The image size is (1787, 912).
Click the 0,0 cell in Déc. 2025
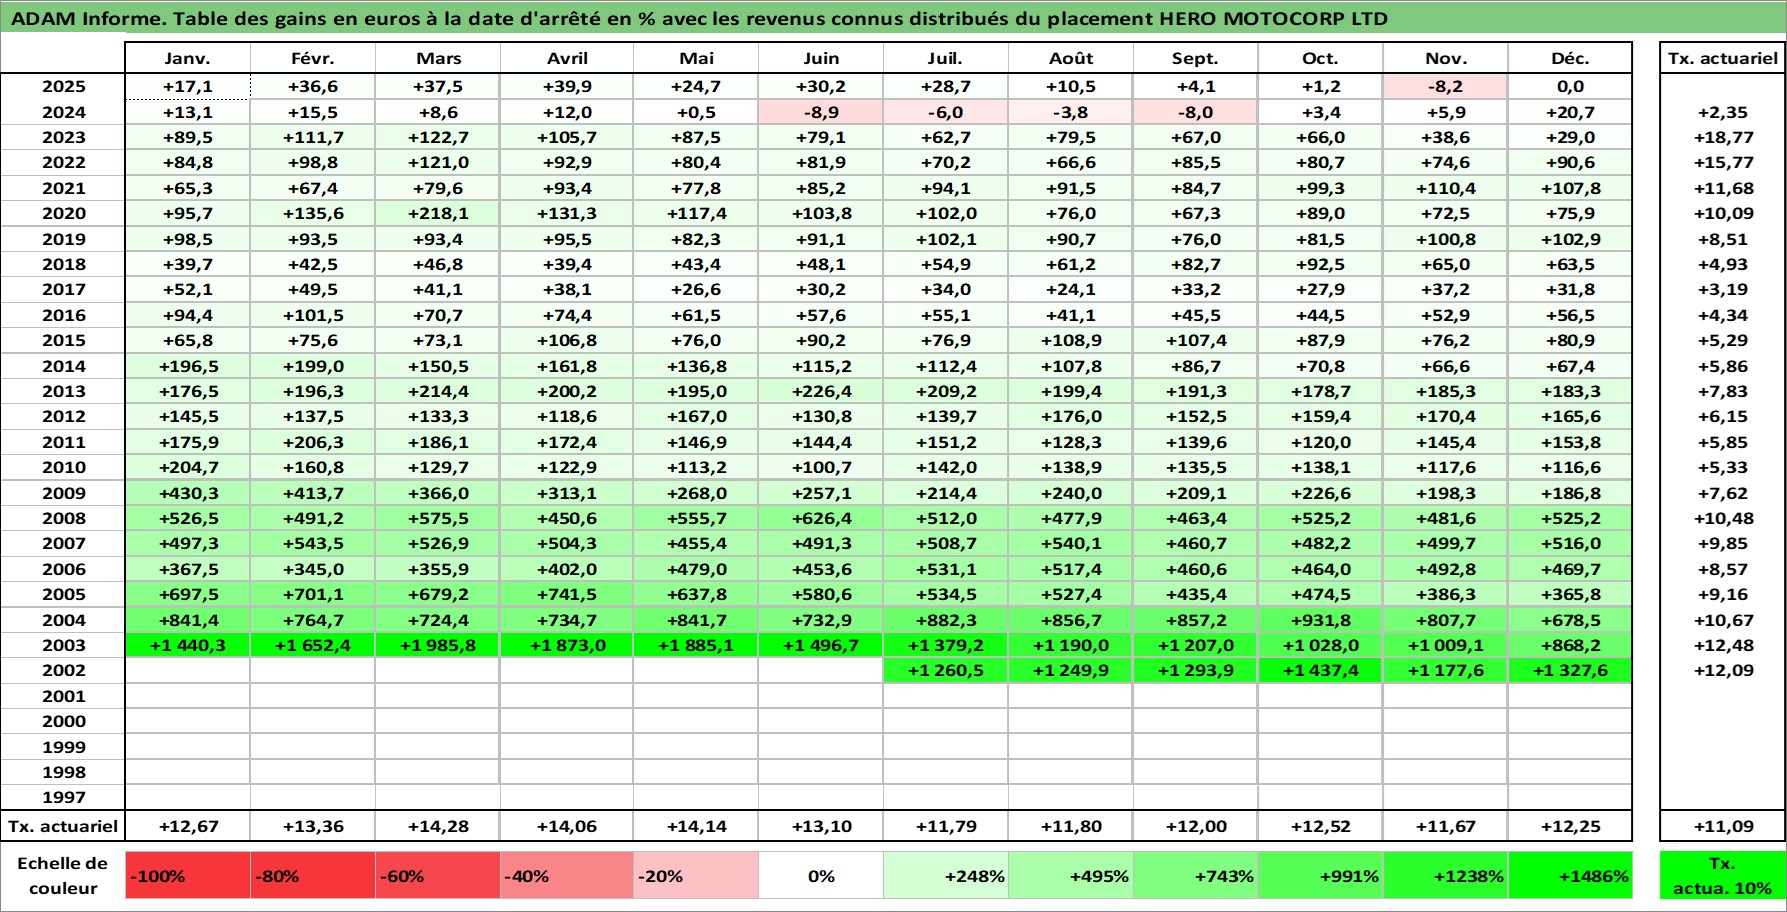1570,87
